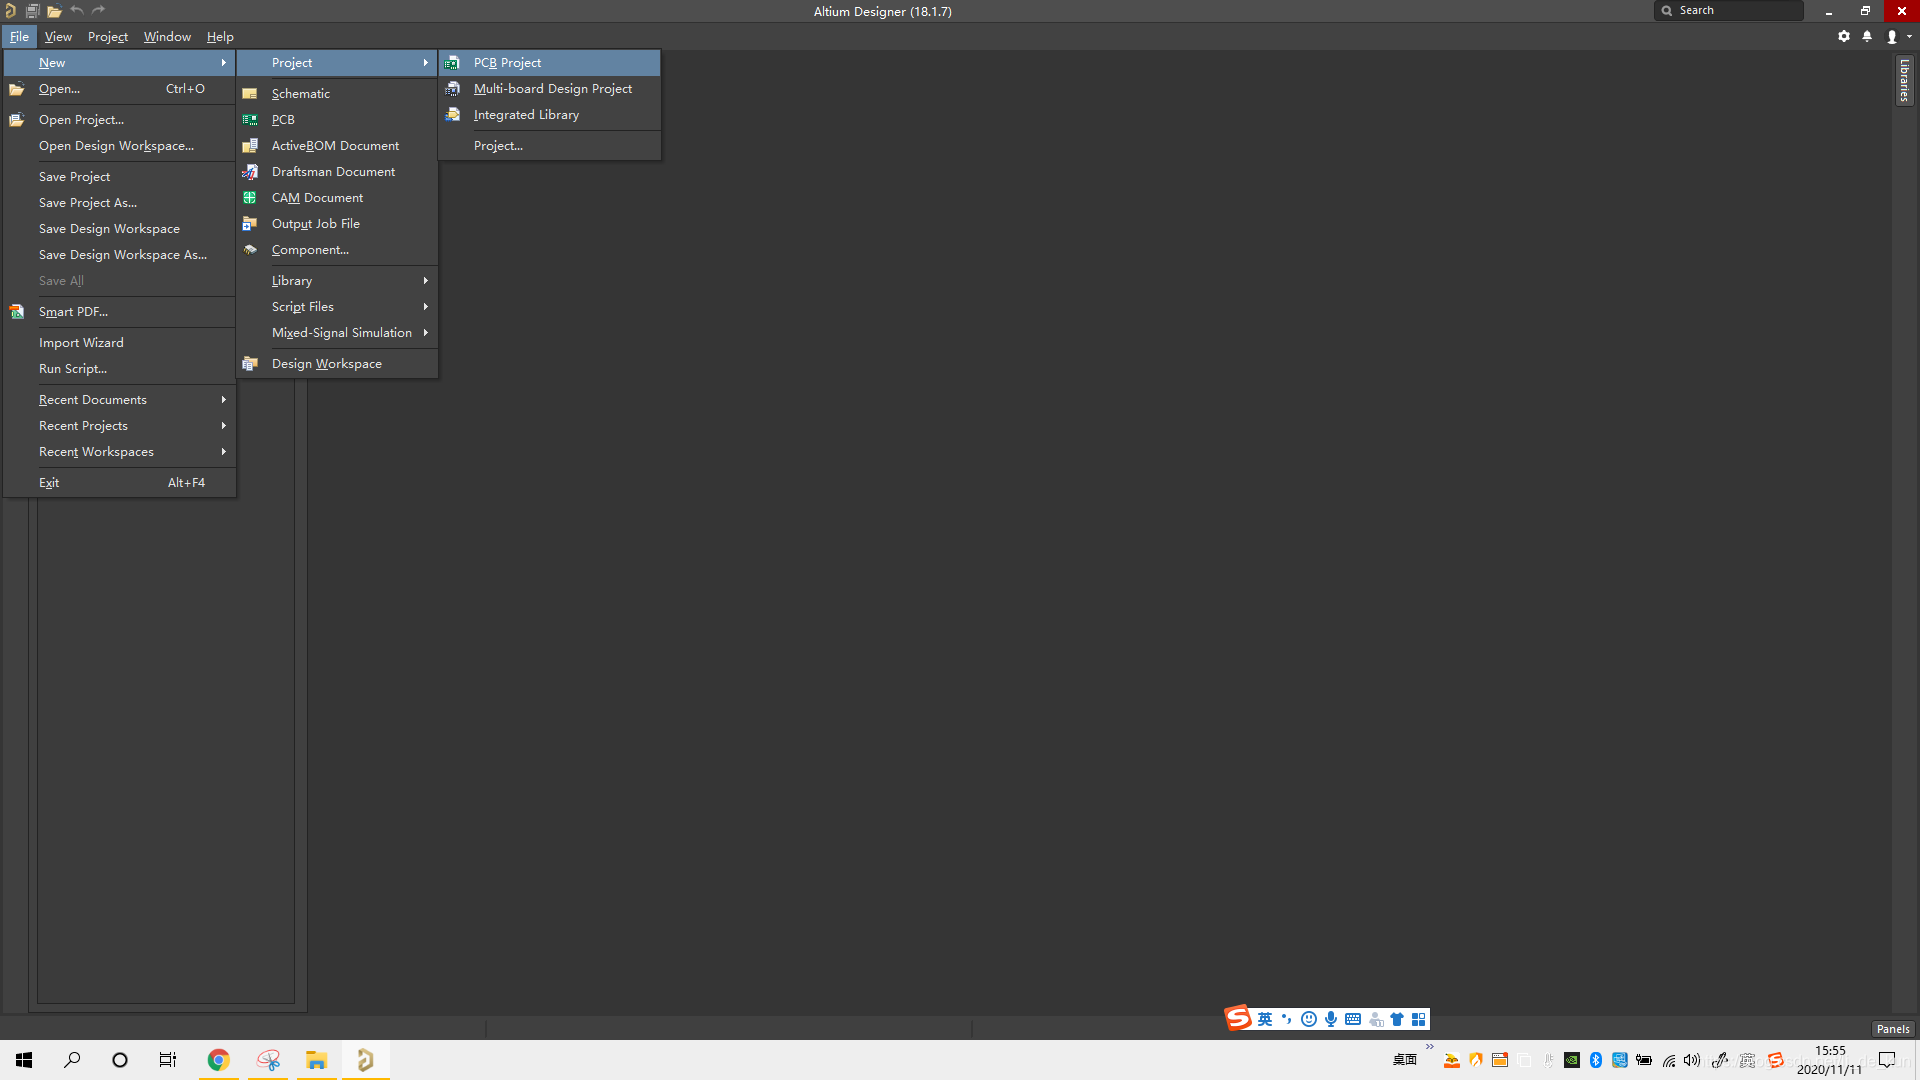The image size is (1920, 1080).
Task: Click the Windows Start button
Action: 24,1060
